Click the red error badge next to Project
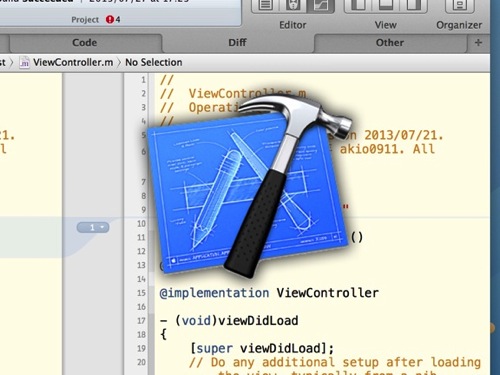 (110, 20)
